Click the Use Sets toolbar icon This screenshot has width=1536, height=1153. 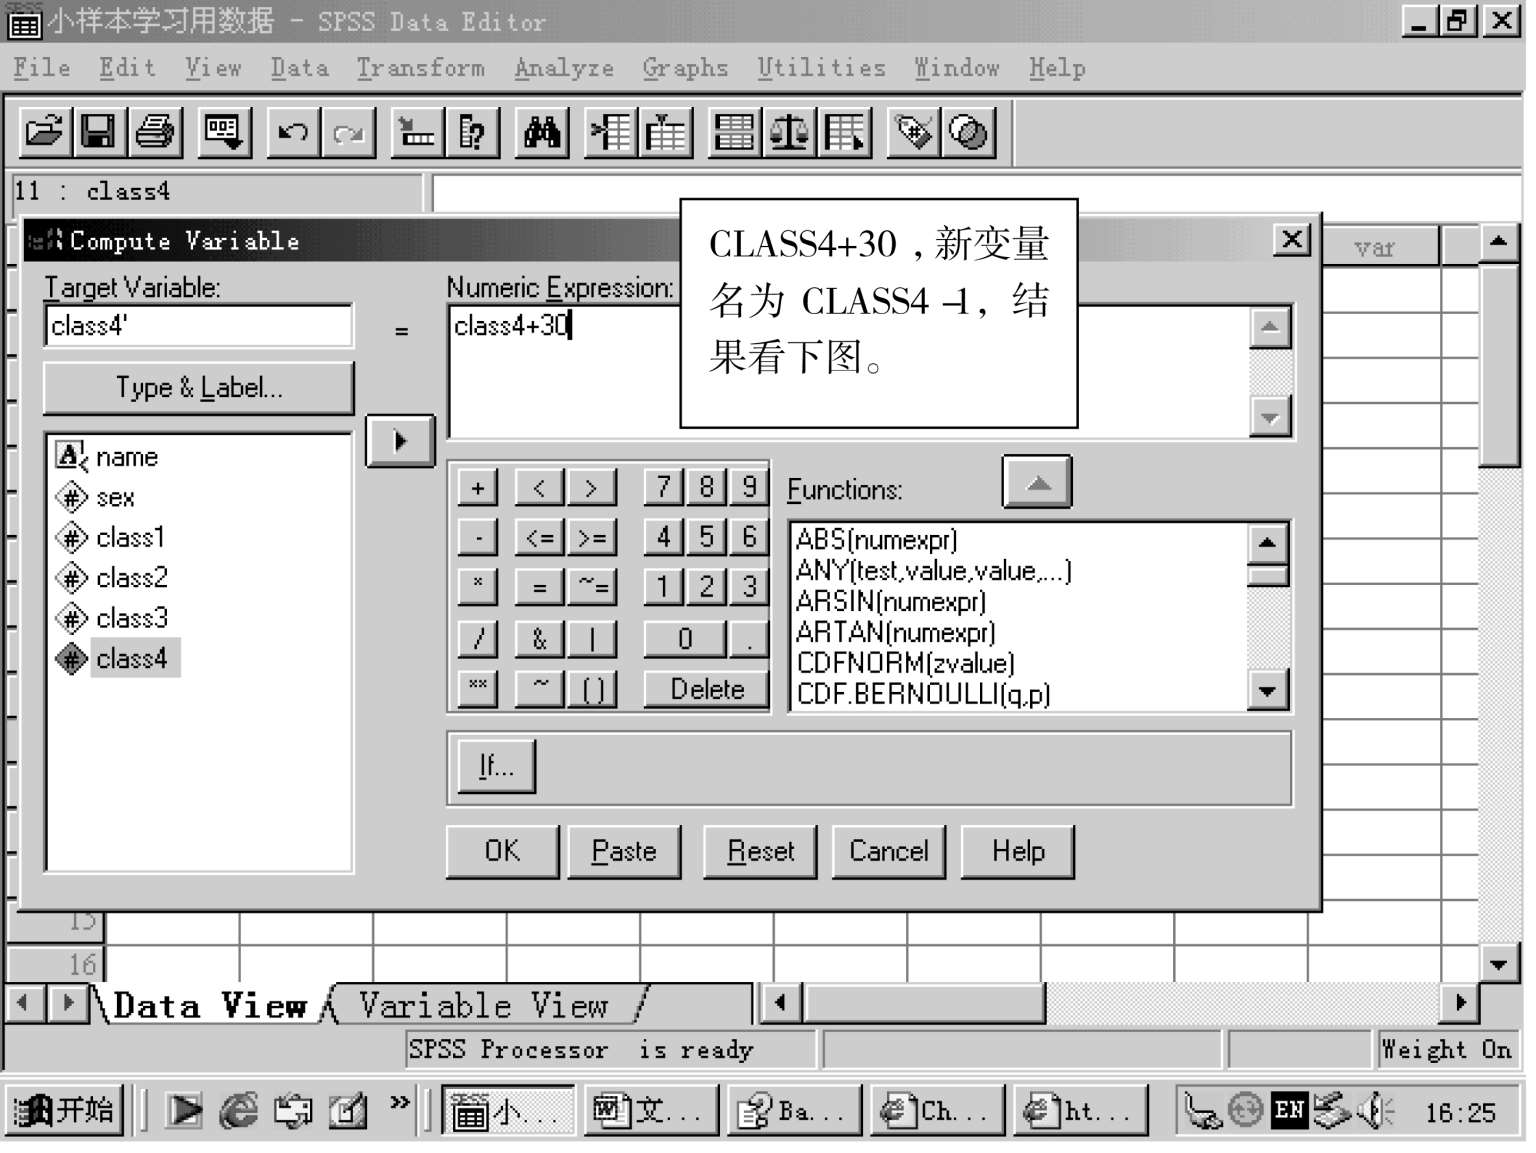(969, 132)
